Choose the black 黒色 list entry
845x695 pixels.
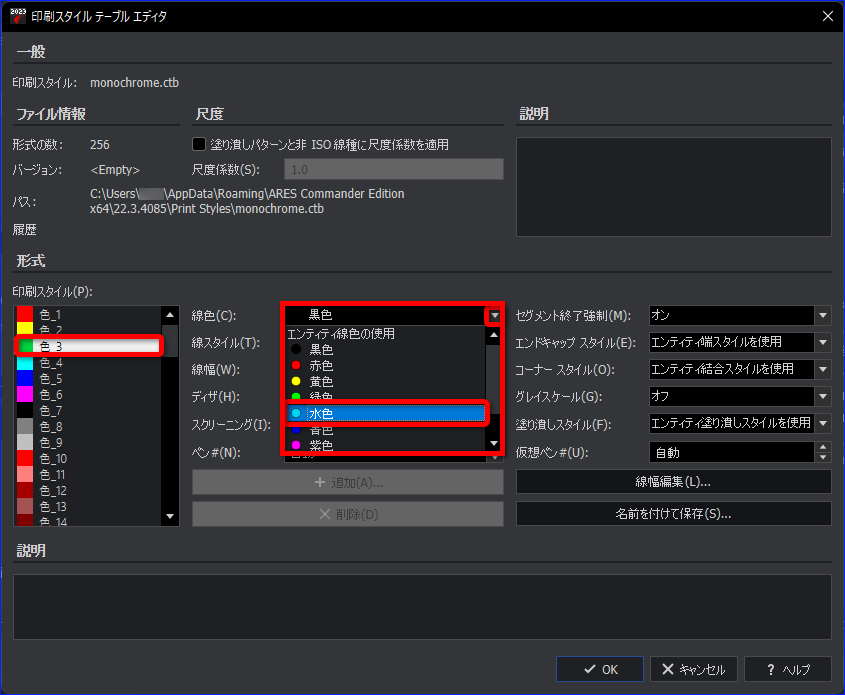pyautogui.click(x=386, y=350)
